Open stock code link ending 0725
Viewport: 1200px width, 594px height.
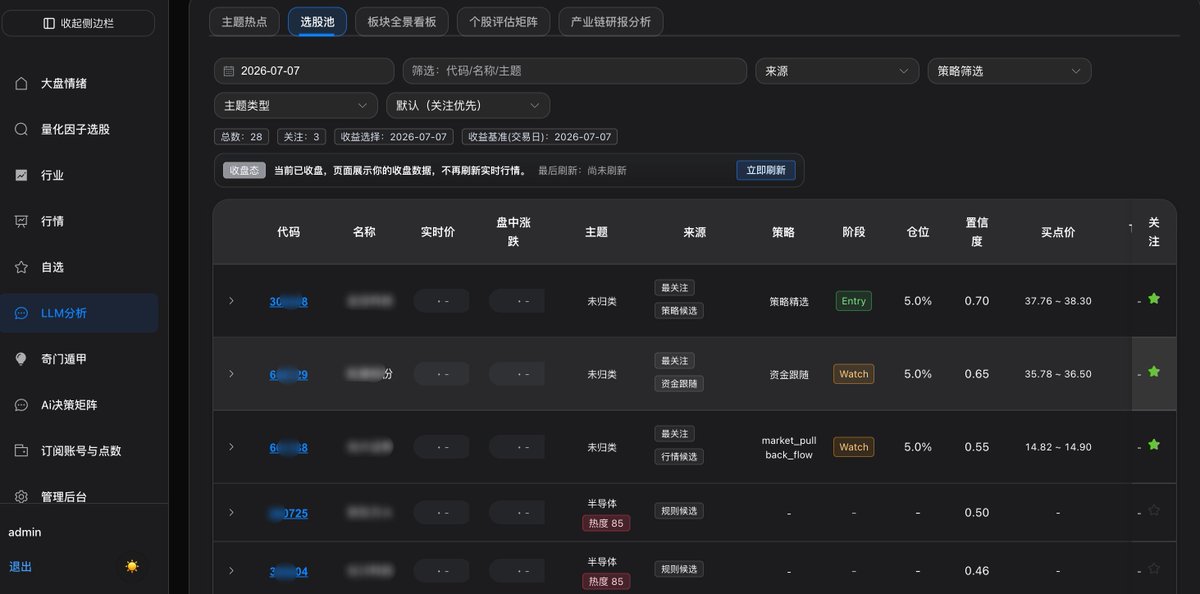tap(288, 513)
